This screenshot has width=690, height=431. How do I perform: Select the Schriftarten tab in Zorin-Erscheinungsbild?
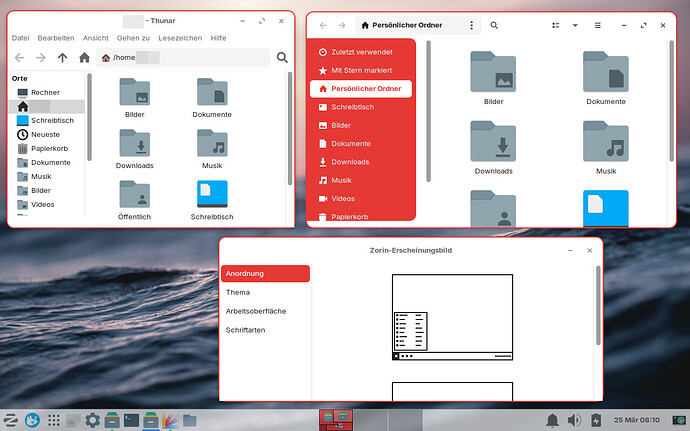click(245, 329)
